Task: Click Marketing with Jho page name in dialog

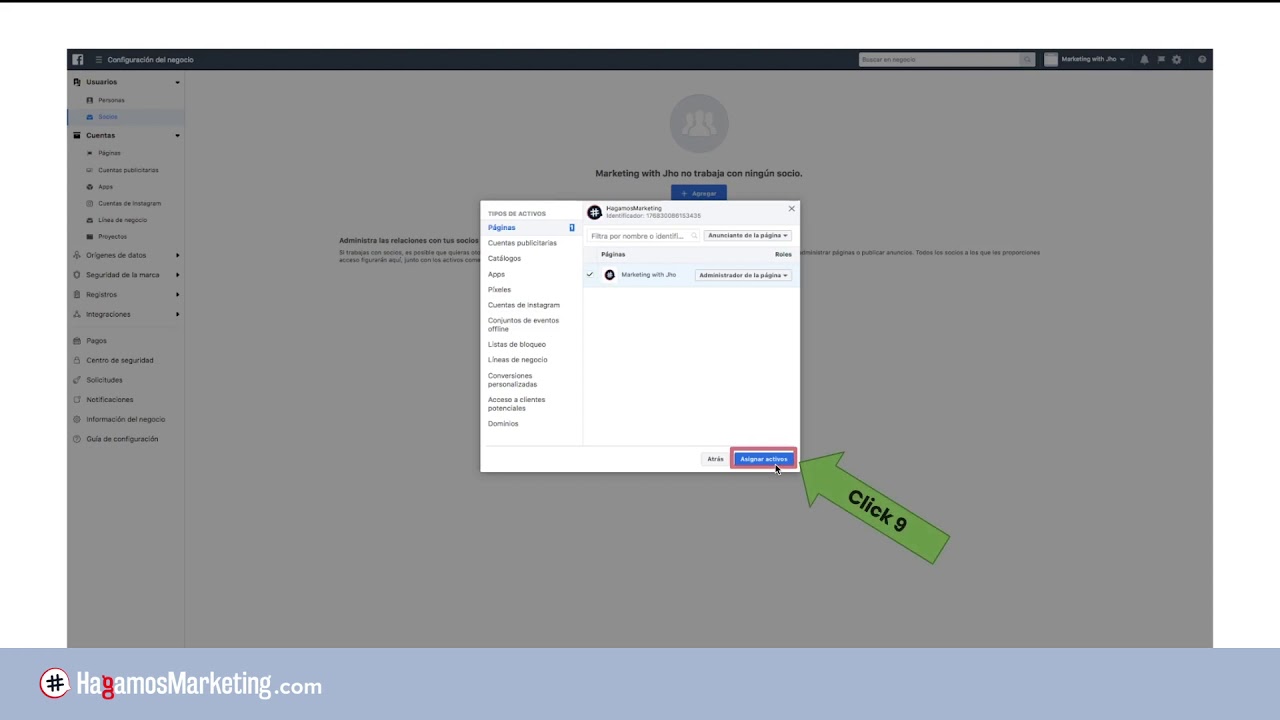Action: [x=648, y=275]
